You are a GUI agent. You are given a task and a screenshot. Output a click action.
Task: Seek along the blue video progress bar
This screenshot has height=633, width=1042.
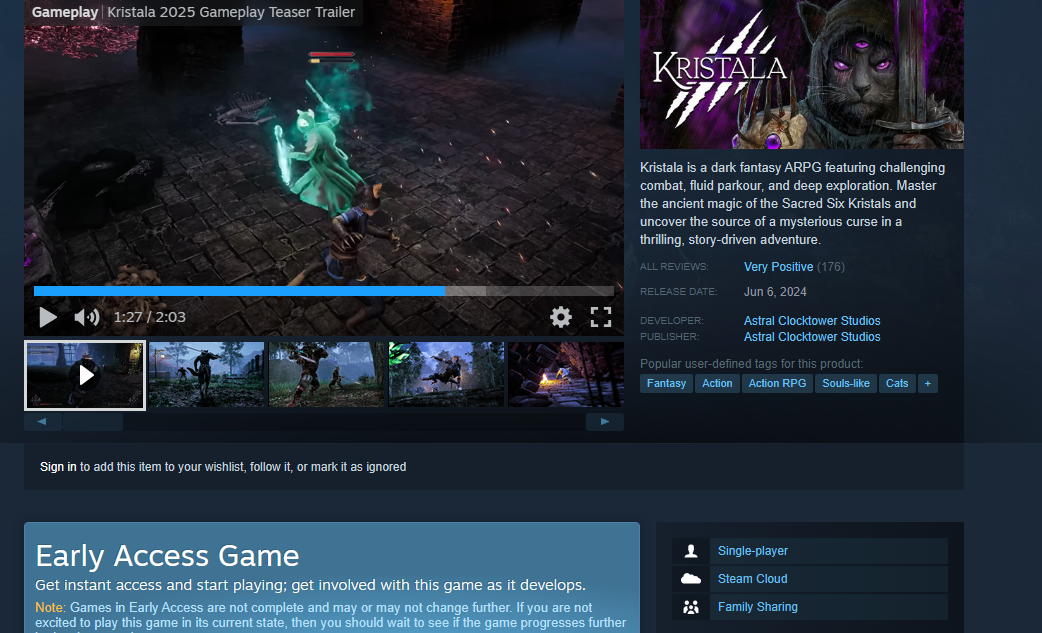[x=324, y=291]
